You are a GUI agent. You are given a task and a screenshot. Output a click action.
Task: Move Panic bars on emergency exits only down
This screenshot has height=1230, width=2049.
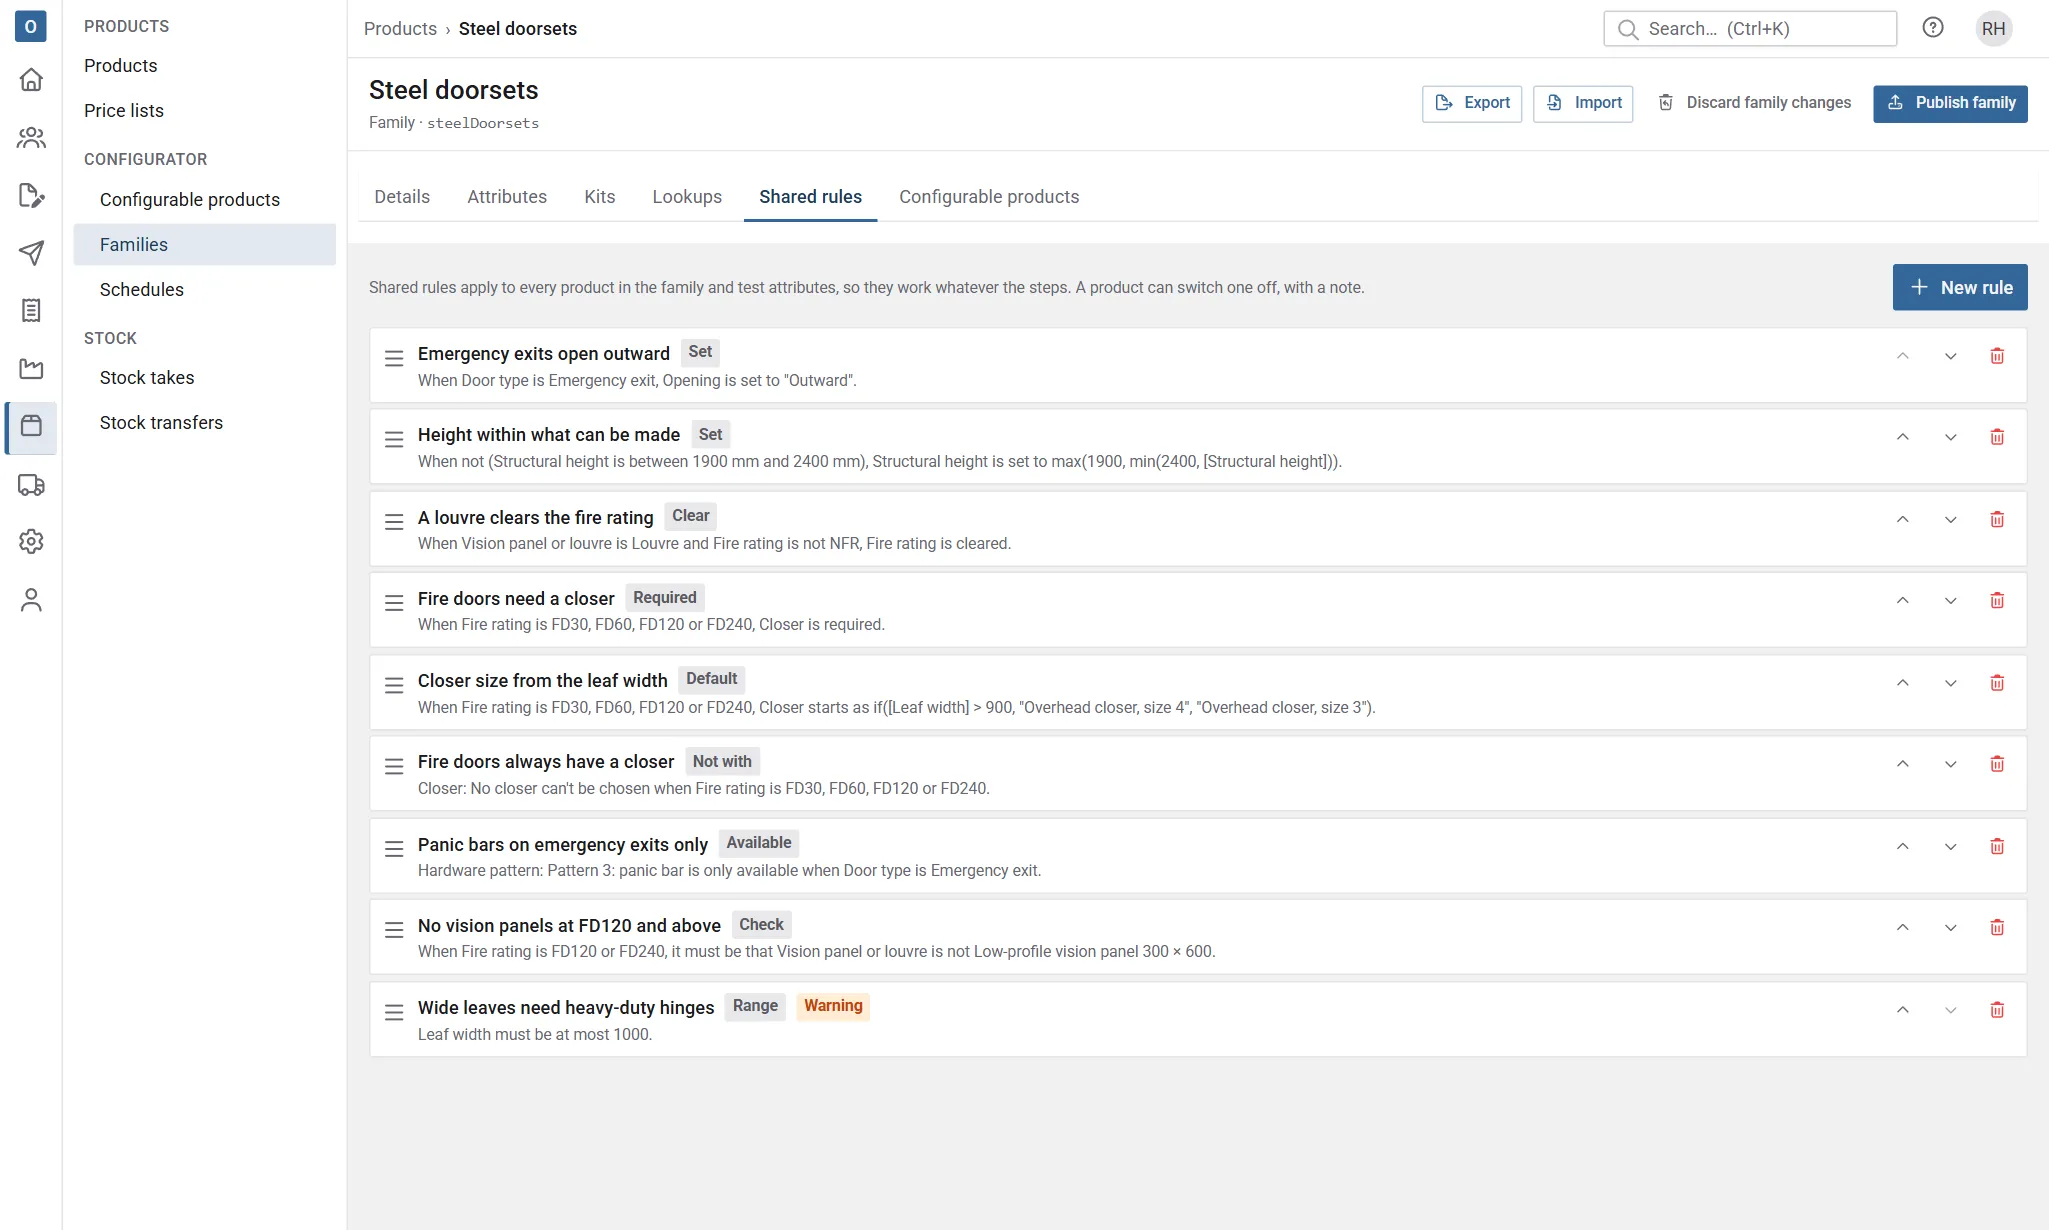pos(1951,847)
